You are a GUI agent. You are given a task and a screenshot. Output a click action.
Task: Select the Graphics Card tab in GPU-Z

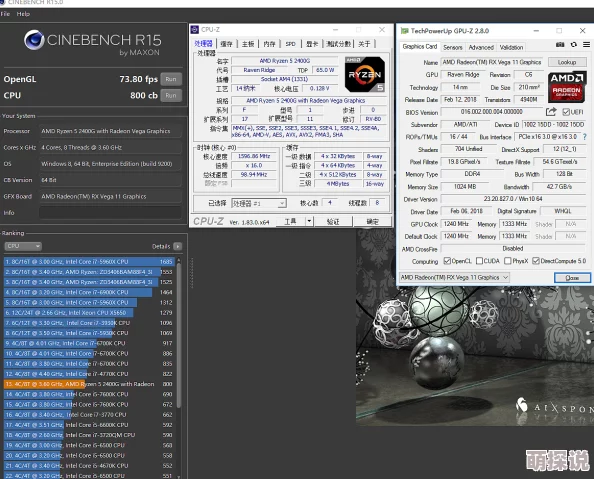tap(420, 47)
